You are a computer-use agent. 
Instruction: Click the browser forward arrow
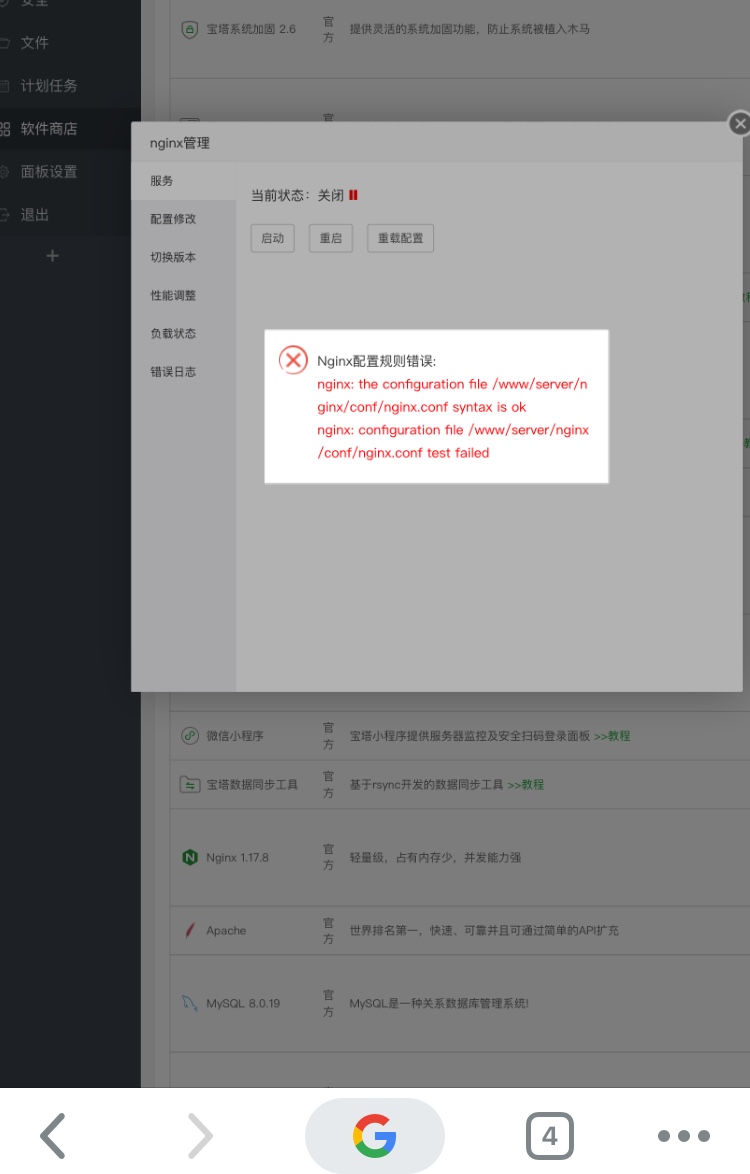[x=200, y=1136]
